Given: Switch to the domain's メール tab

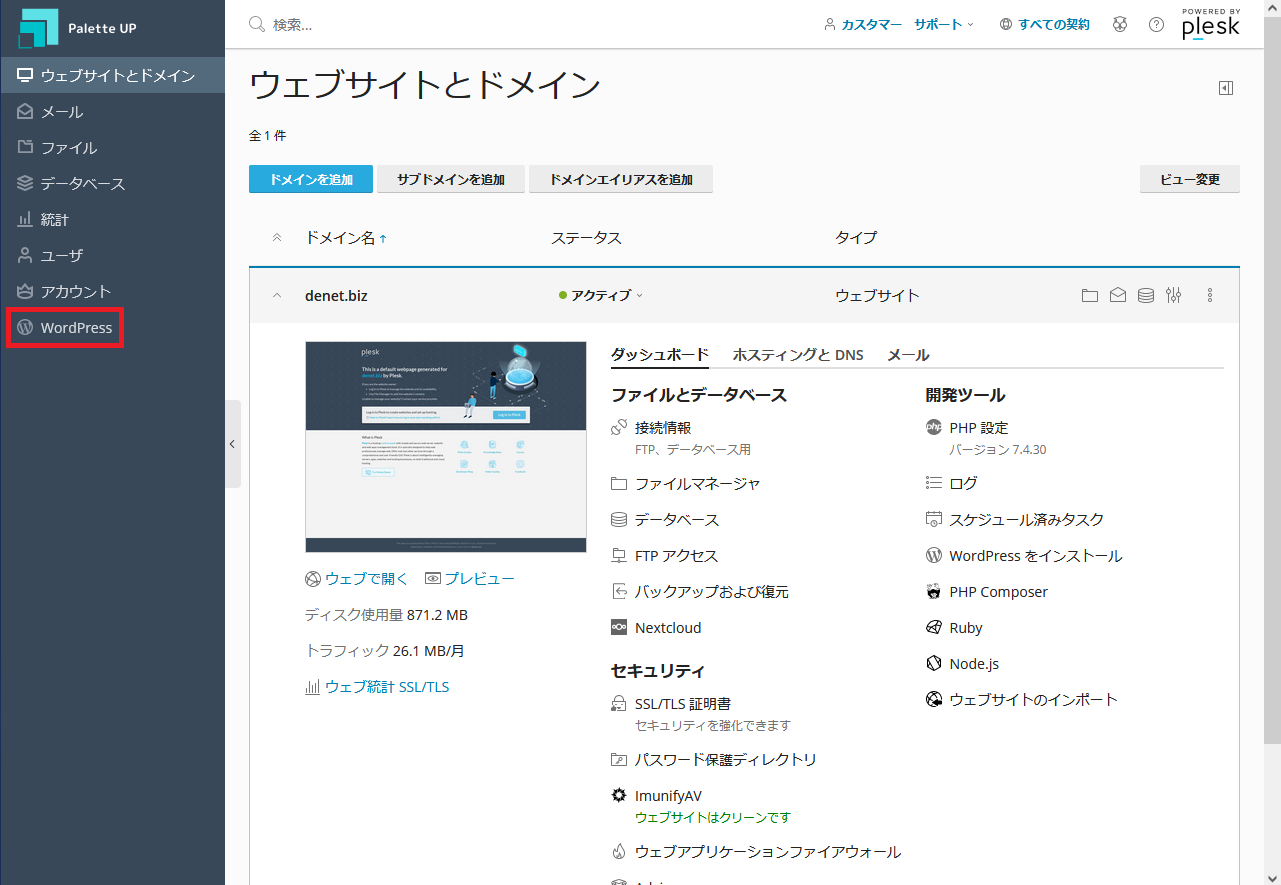Looking at the screenshot, I should tap(908, 355).
